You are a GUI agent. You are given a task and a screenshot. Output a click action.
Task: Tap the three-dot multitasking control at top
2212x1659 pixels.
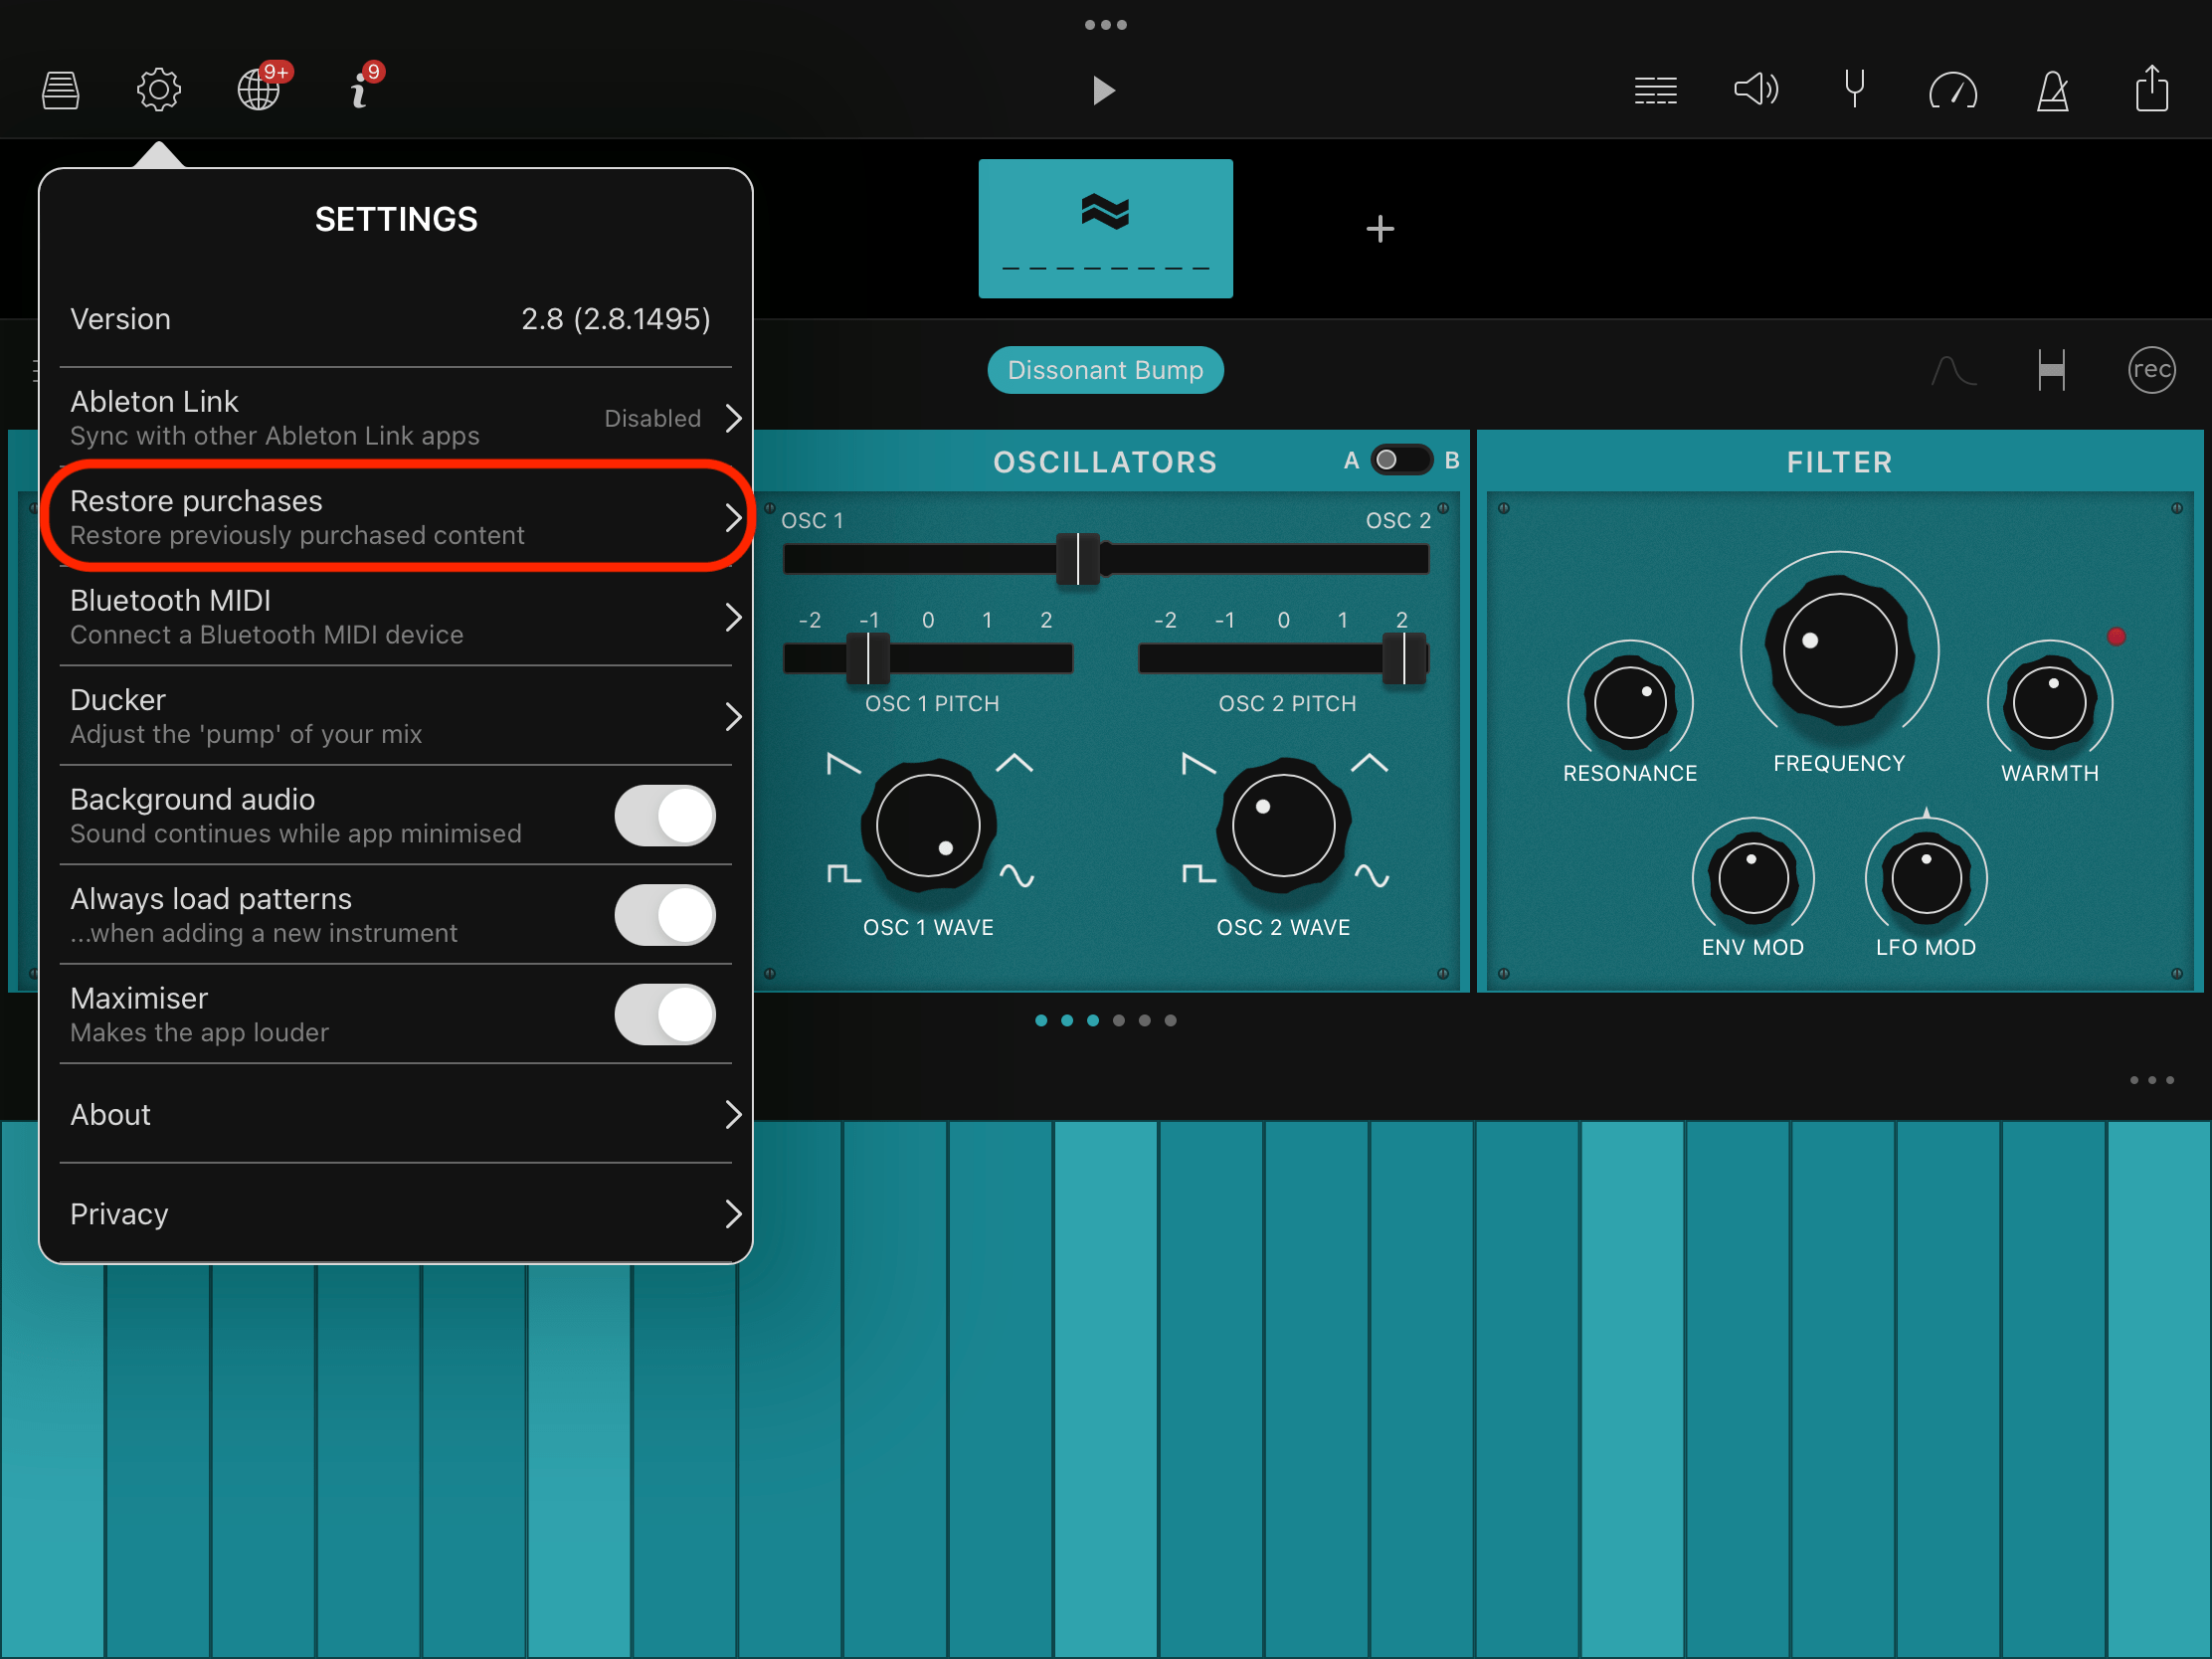(1105, 25)
